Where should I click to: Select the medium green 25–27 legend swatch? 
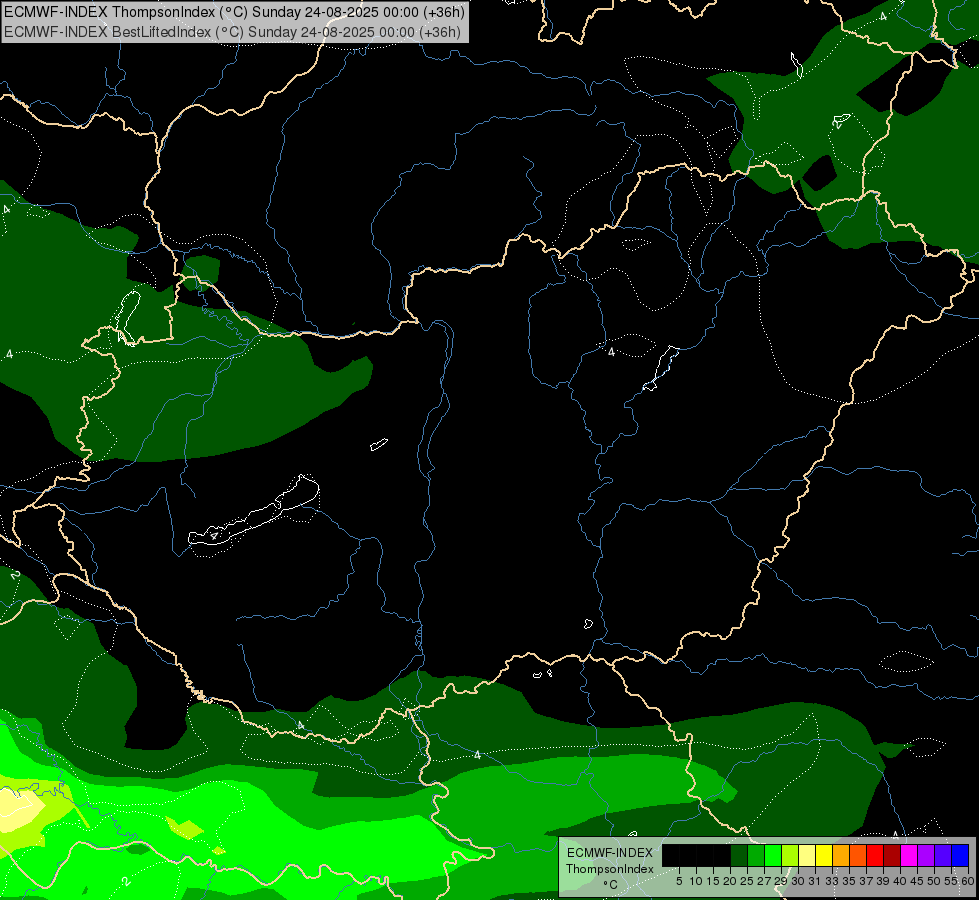[x=756, y=855]
